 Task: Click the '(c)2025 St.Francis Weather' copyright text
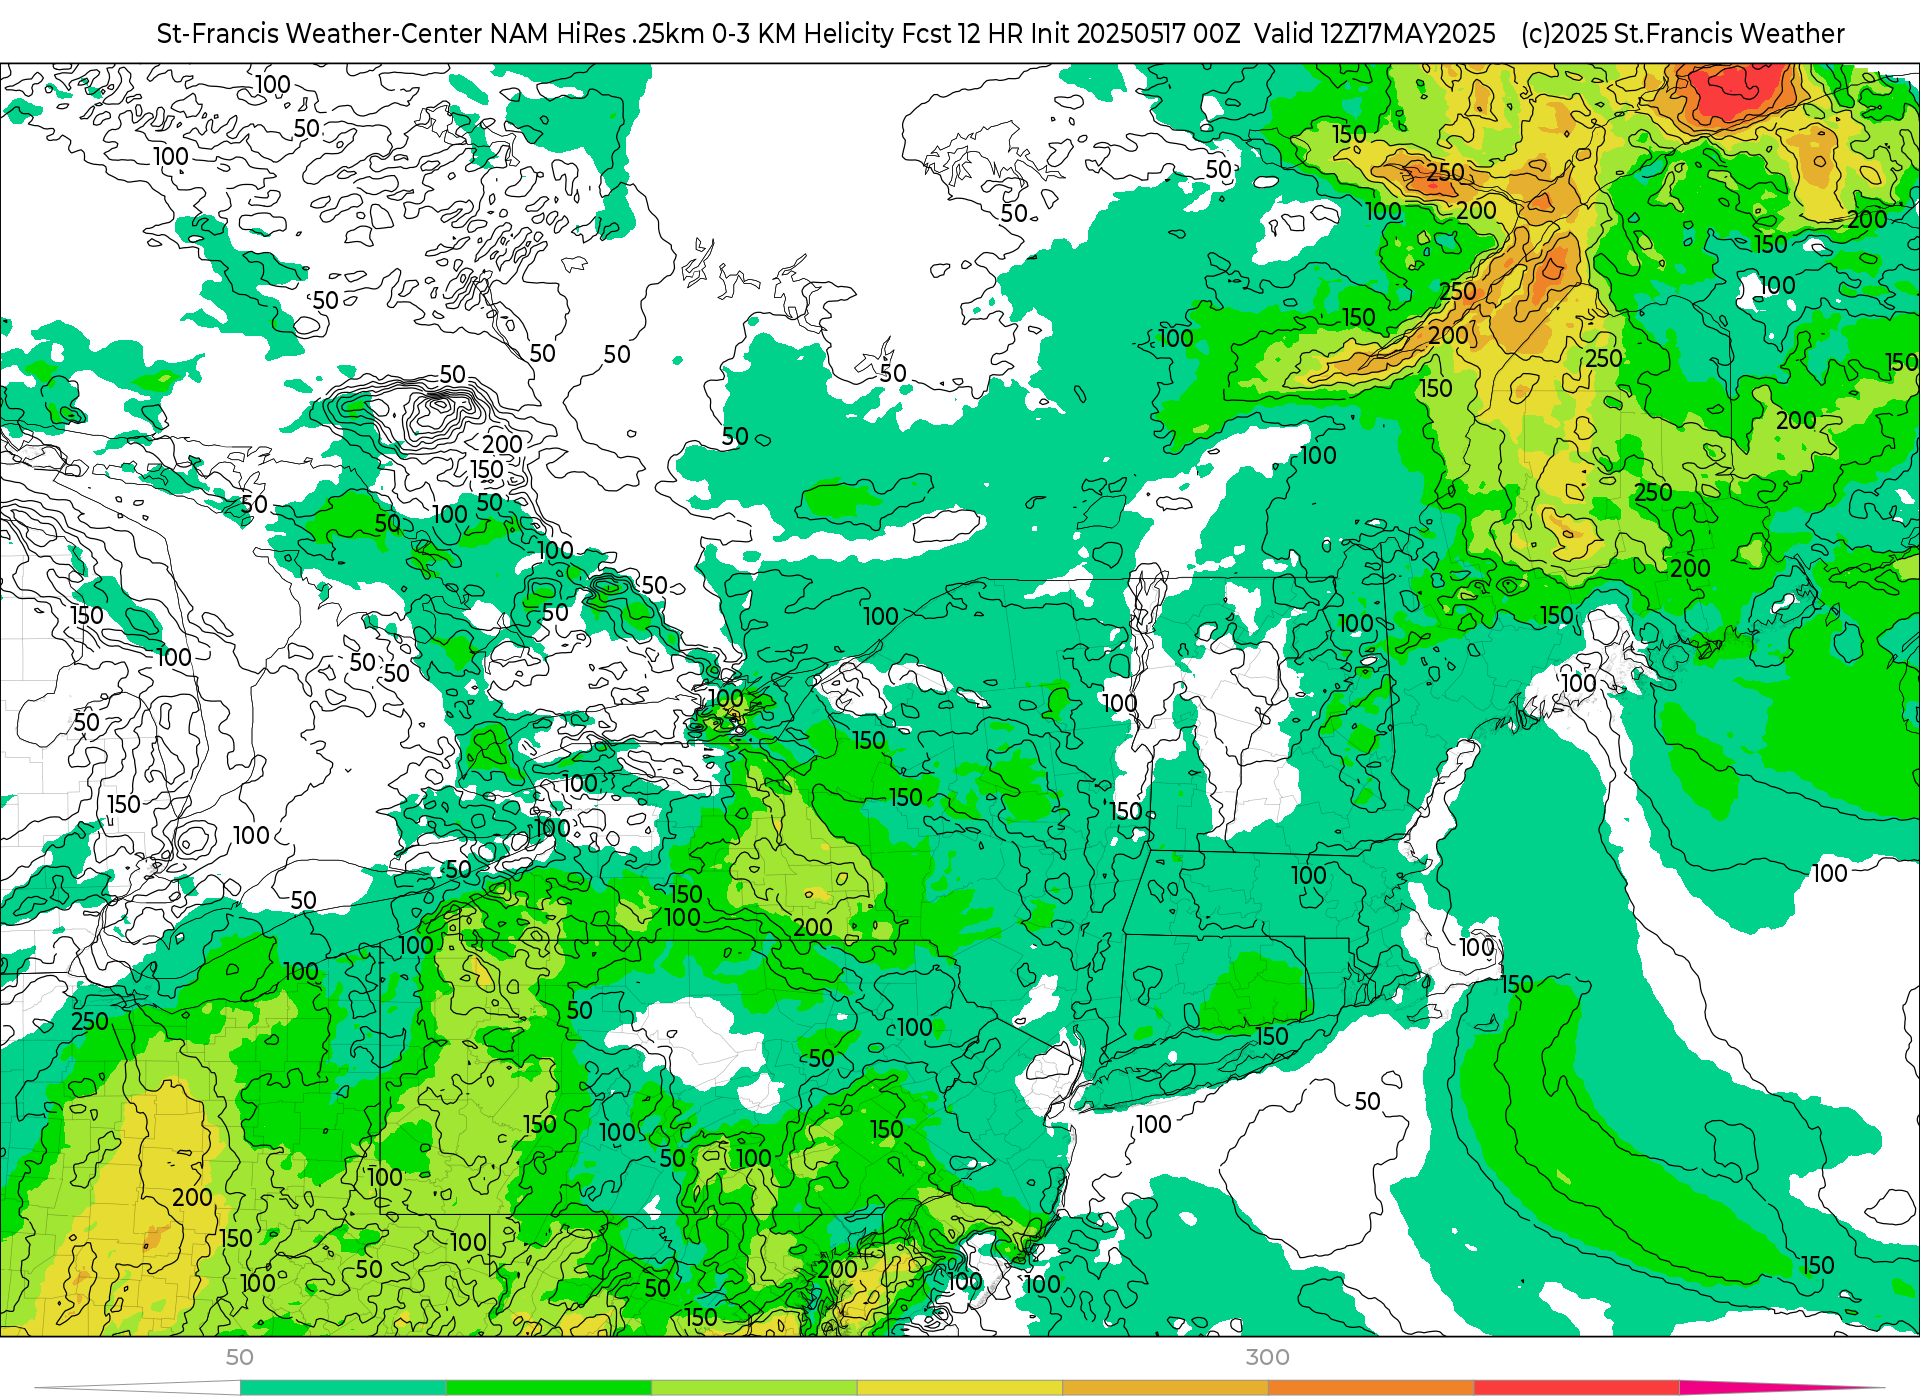(x=1683, y=34)
